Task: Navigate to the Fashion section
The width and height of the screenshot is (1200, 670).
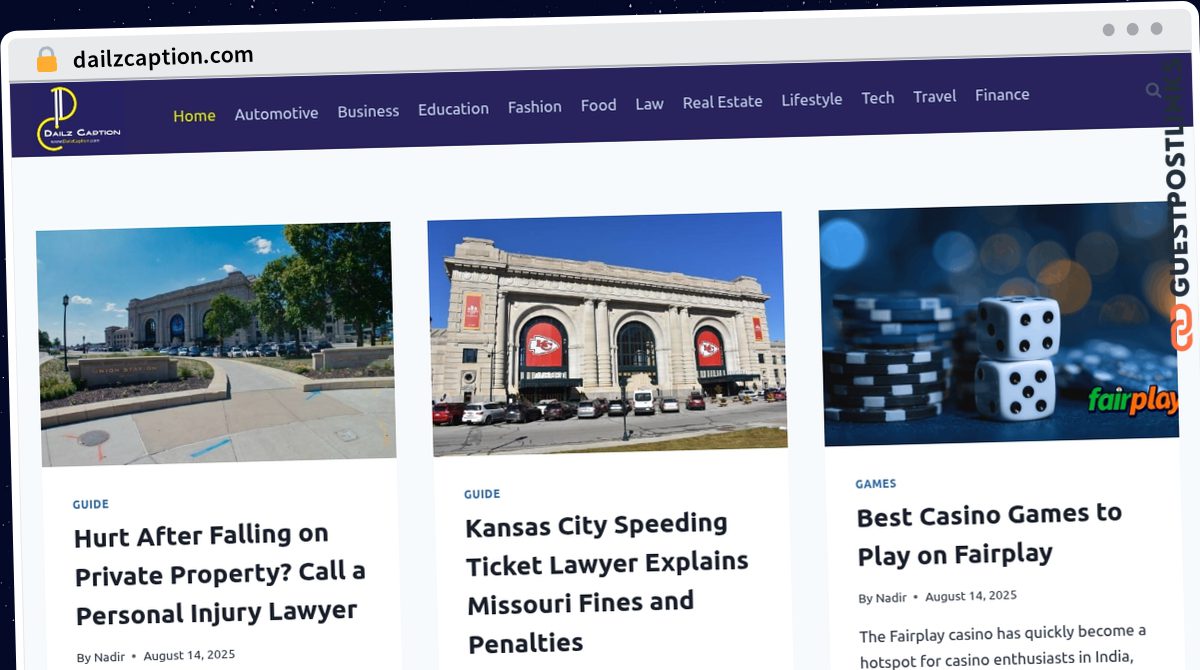Action: point(534,106)
